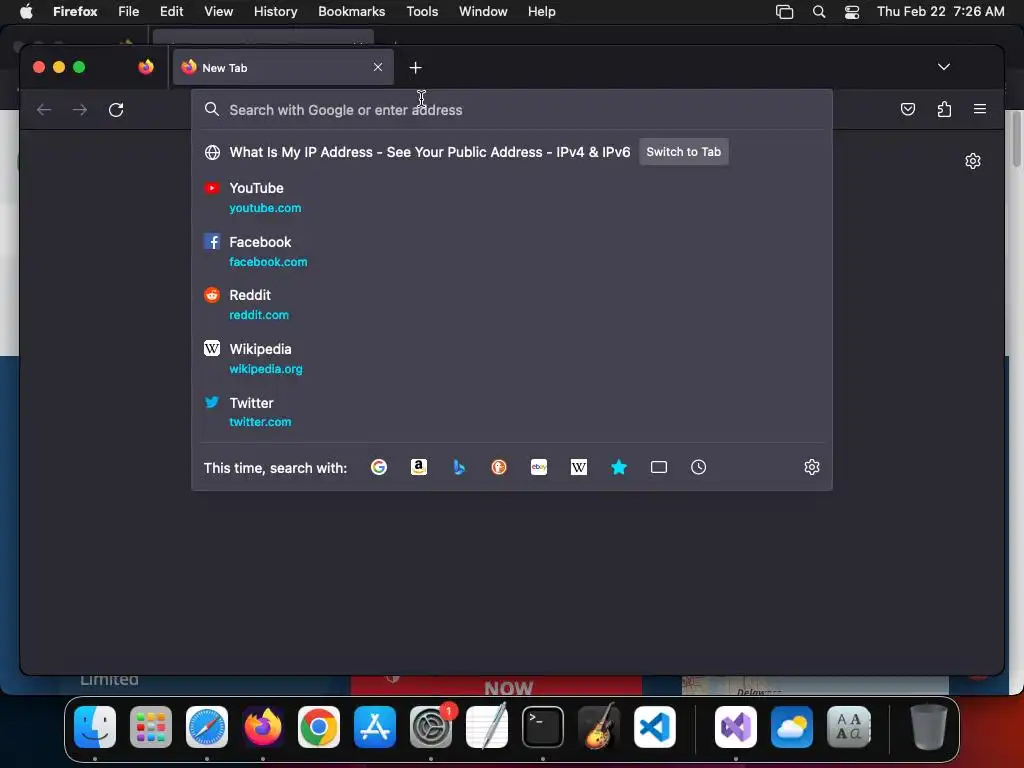Click the Switch to Tab button
The height and width of the screenshot is (768, 1024).
click(x=684, y=152)
